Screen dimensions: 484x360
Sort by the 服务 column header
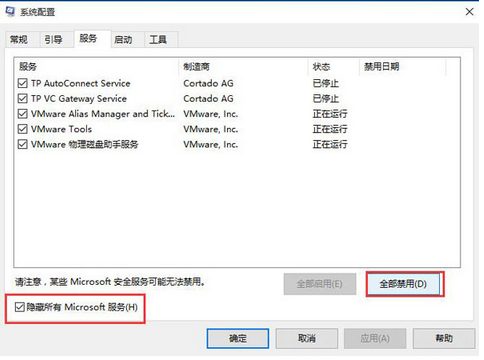(x=96, y=67)
